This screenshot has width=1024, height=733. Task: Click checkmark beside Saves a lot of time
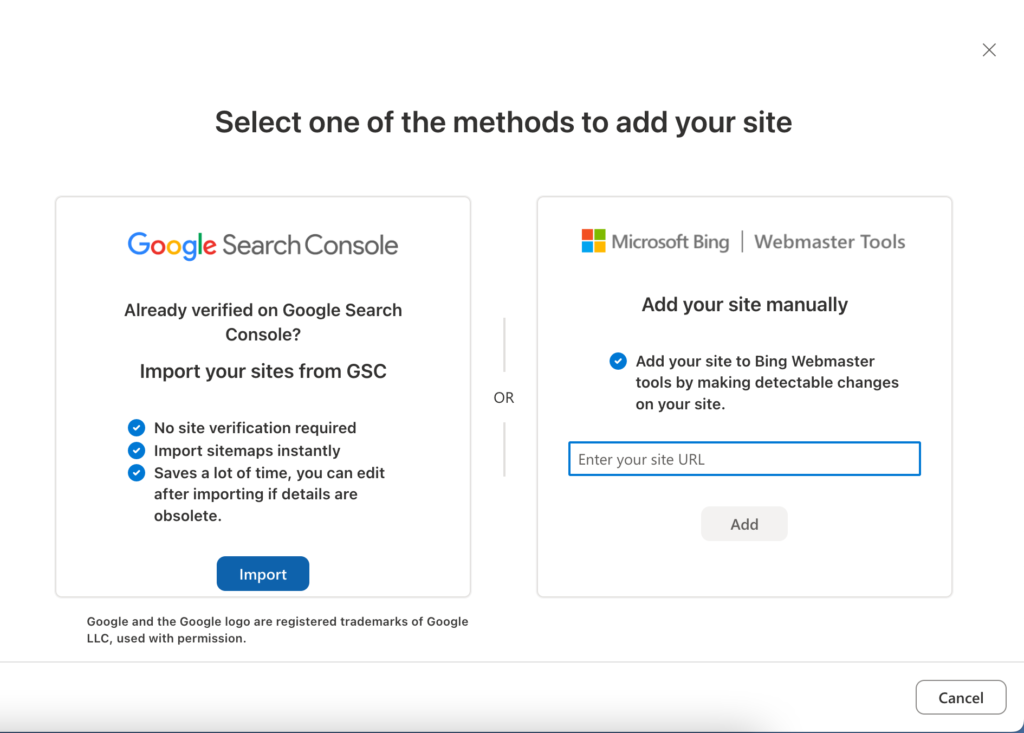click(x=137, y=473)
